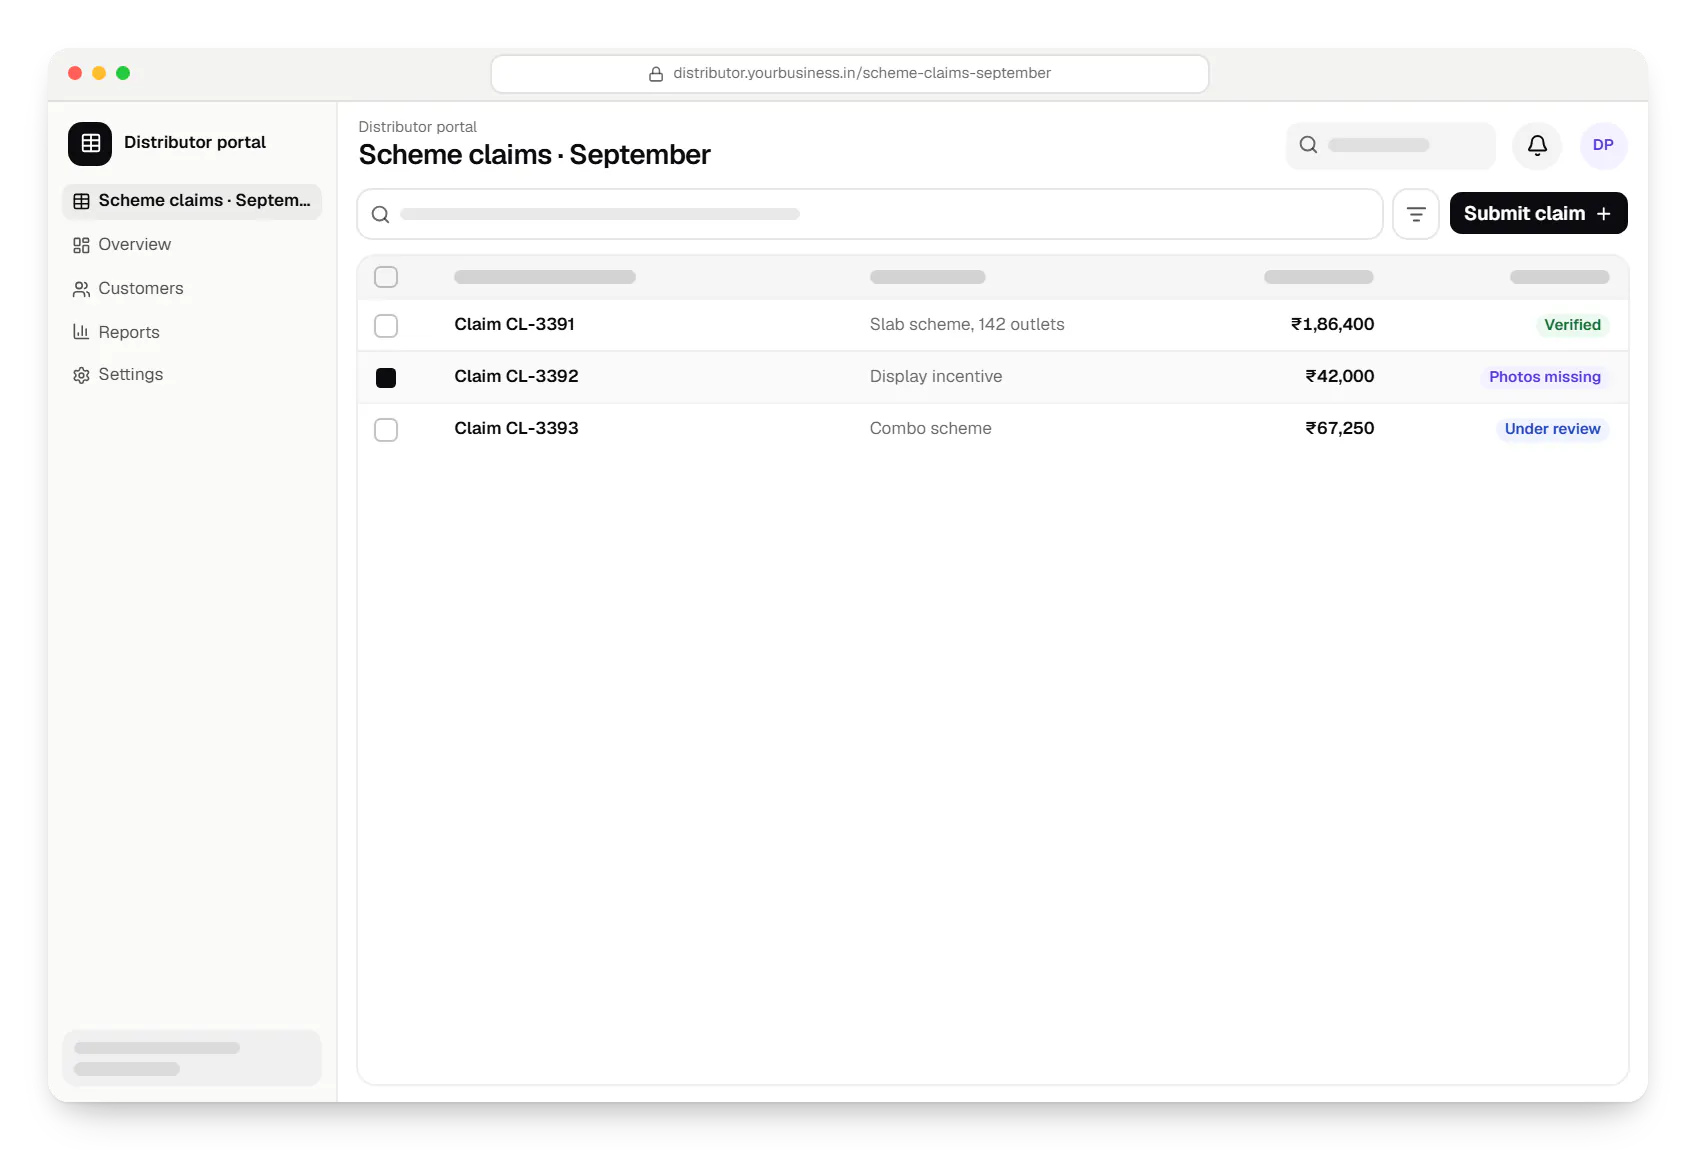Uncheck the box for Claim CL-3392
This screenshot has width=1696, height=1150.
click(386, 377)
